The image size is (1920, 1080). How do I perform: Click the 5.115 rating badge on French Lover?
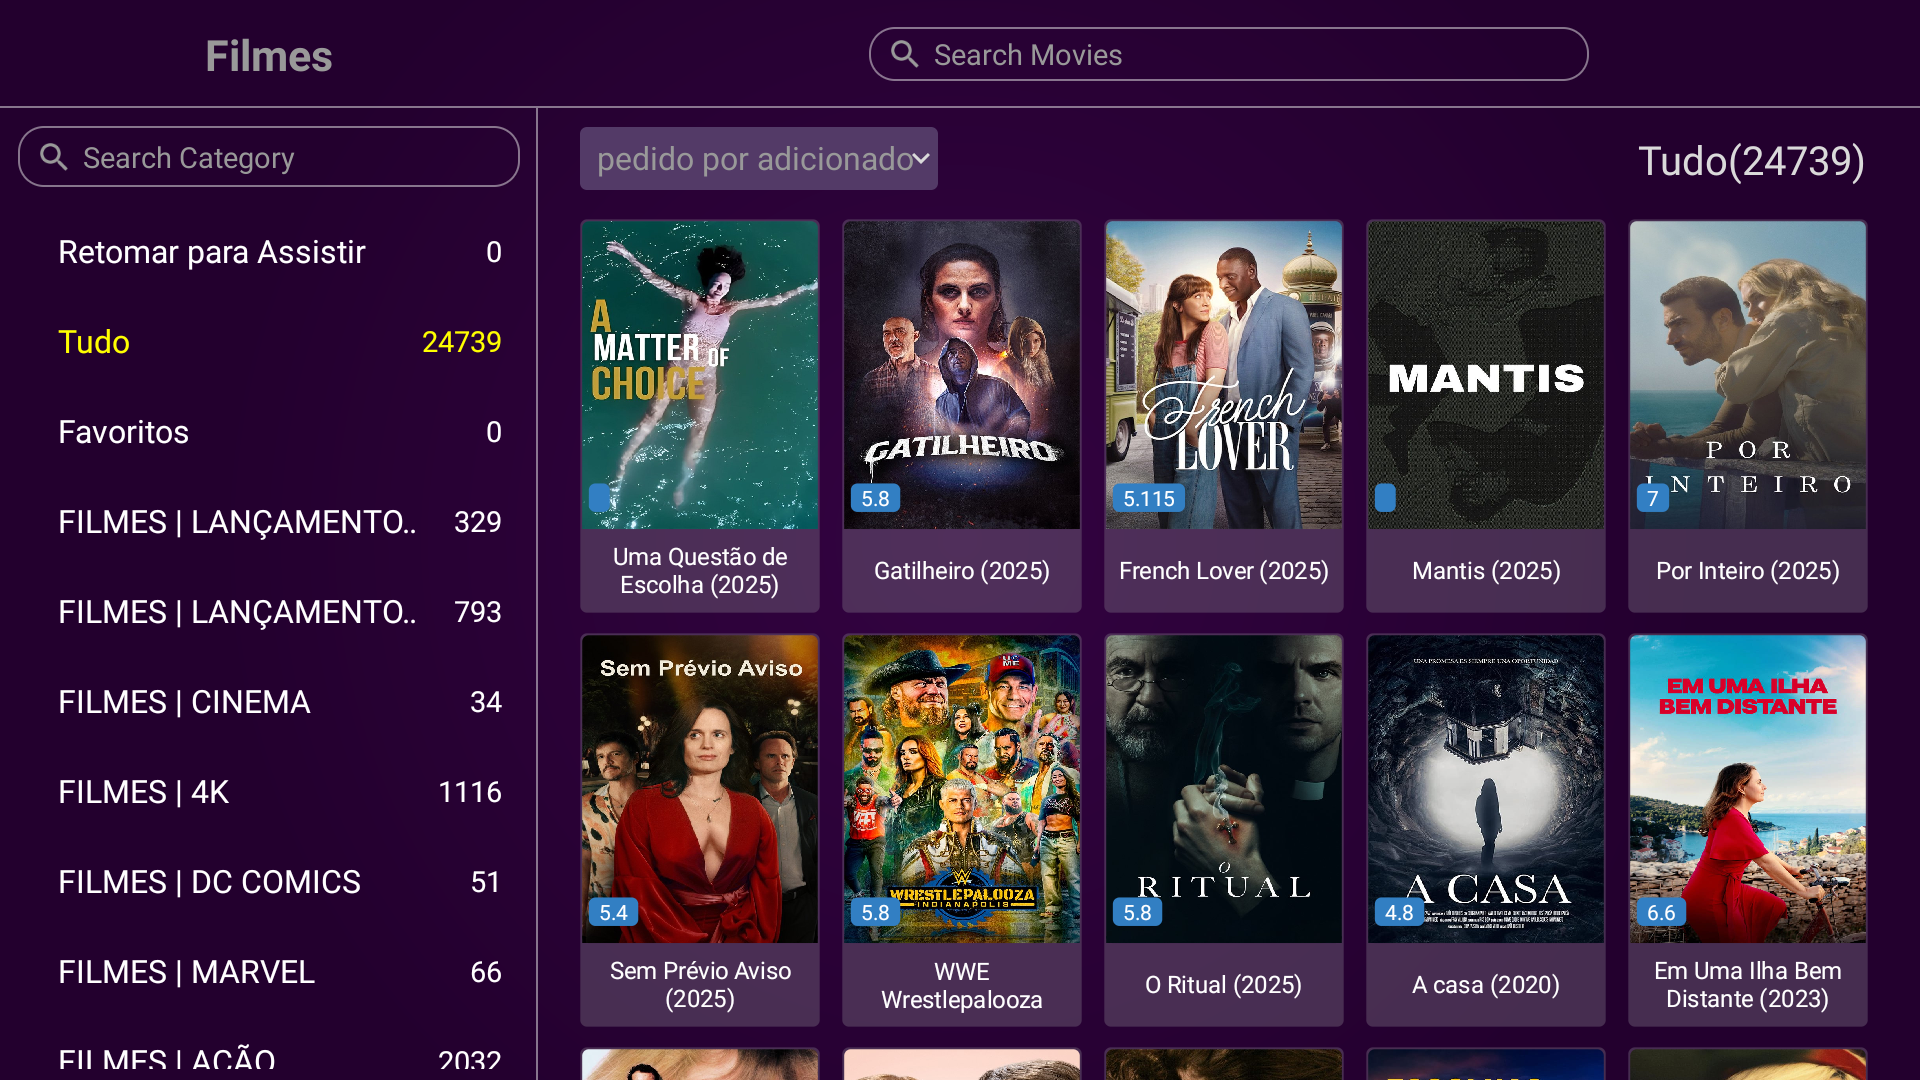[x=1148, y=498]
